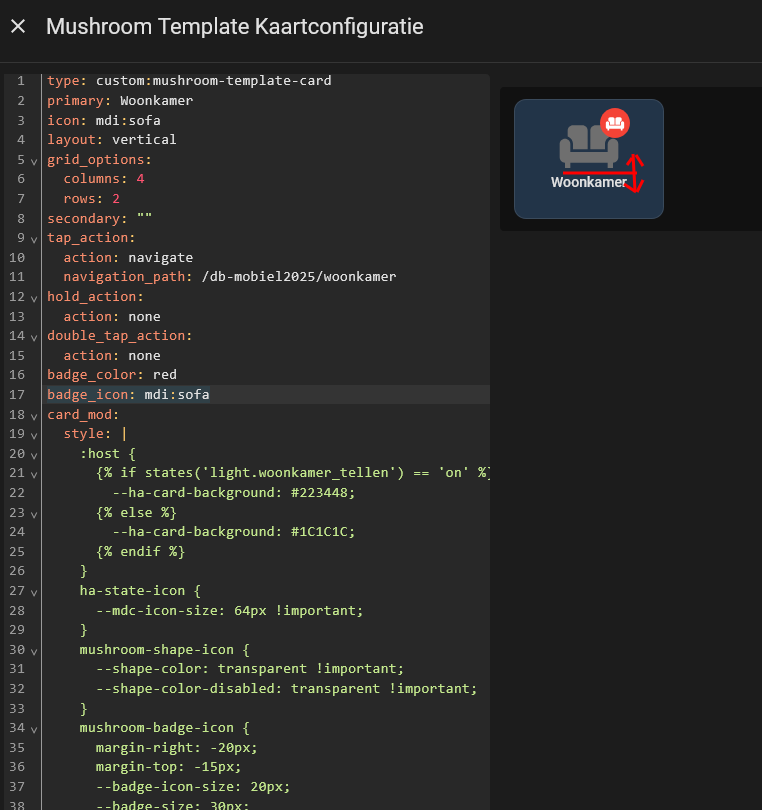Click the '--shape-color: transparent !important;' line
This screenshot has height=810, width=762.
tap(250, 668)
